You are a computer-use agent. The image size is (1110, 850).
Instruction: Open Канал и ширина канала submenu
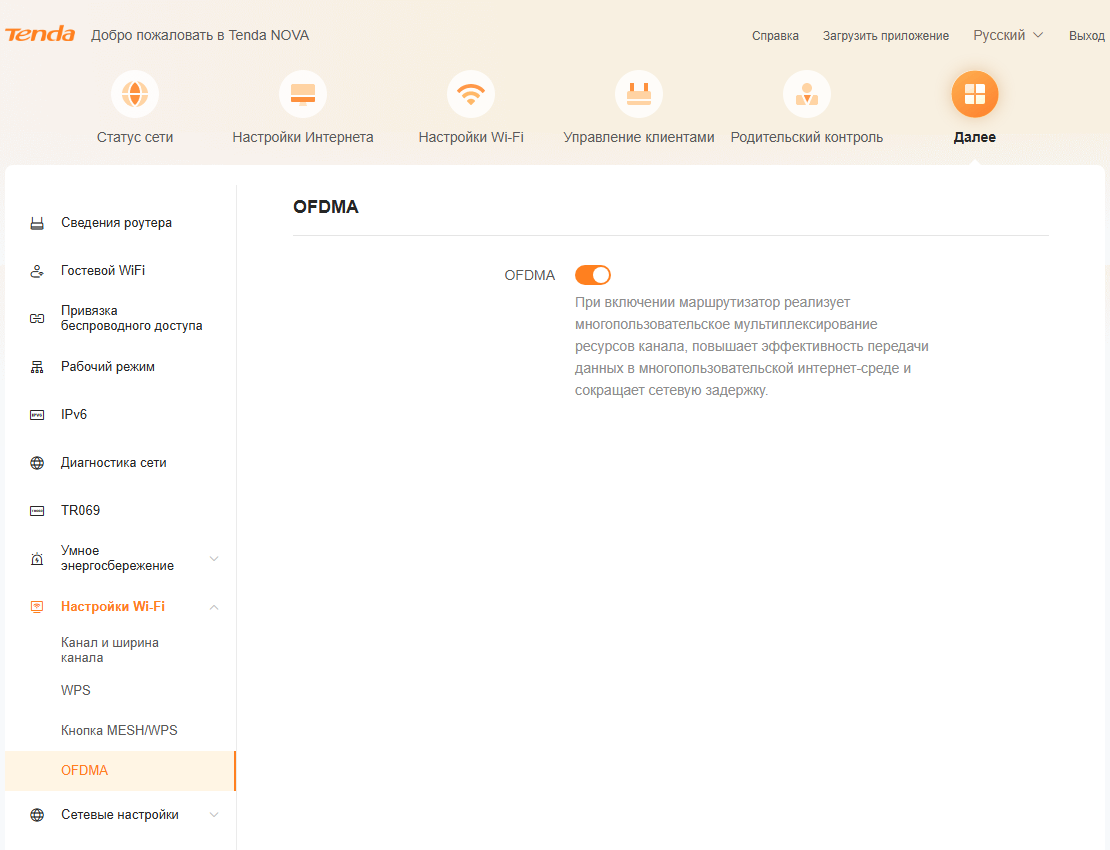[x=110, y=650]
